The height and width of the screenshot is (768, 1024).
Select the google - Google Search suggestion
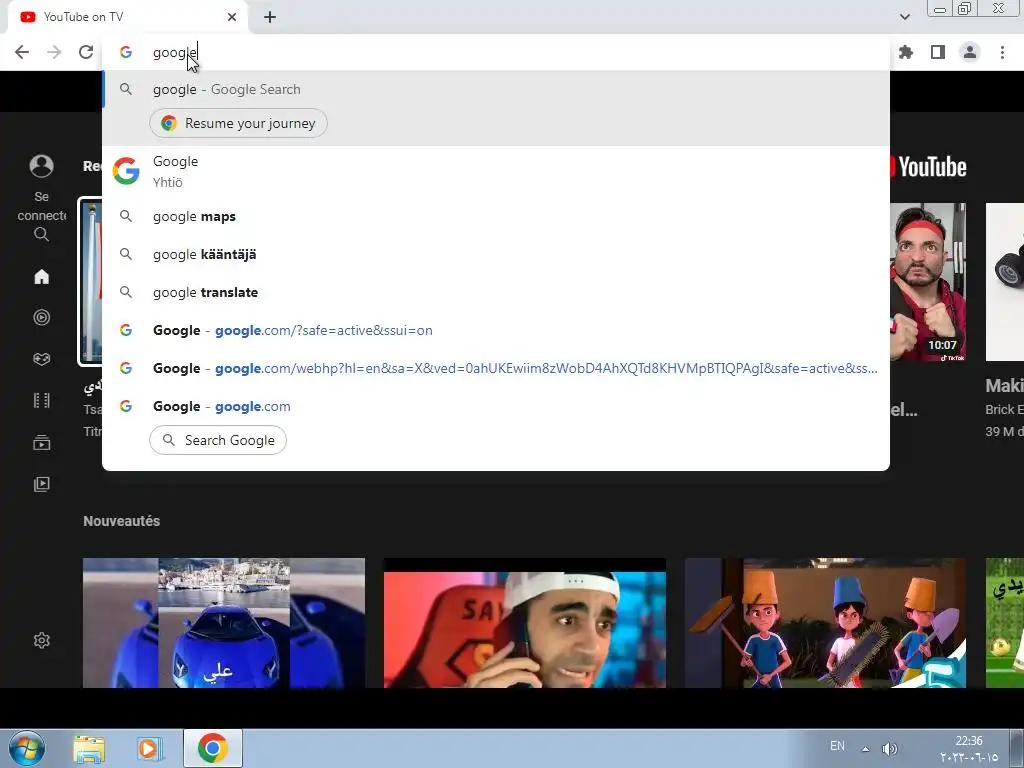[x=496, y=89]
